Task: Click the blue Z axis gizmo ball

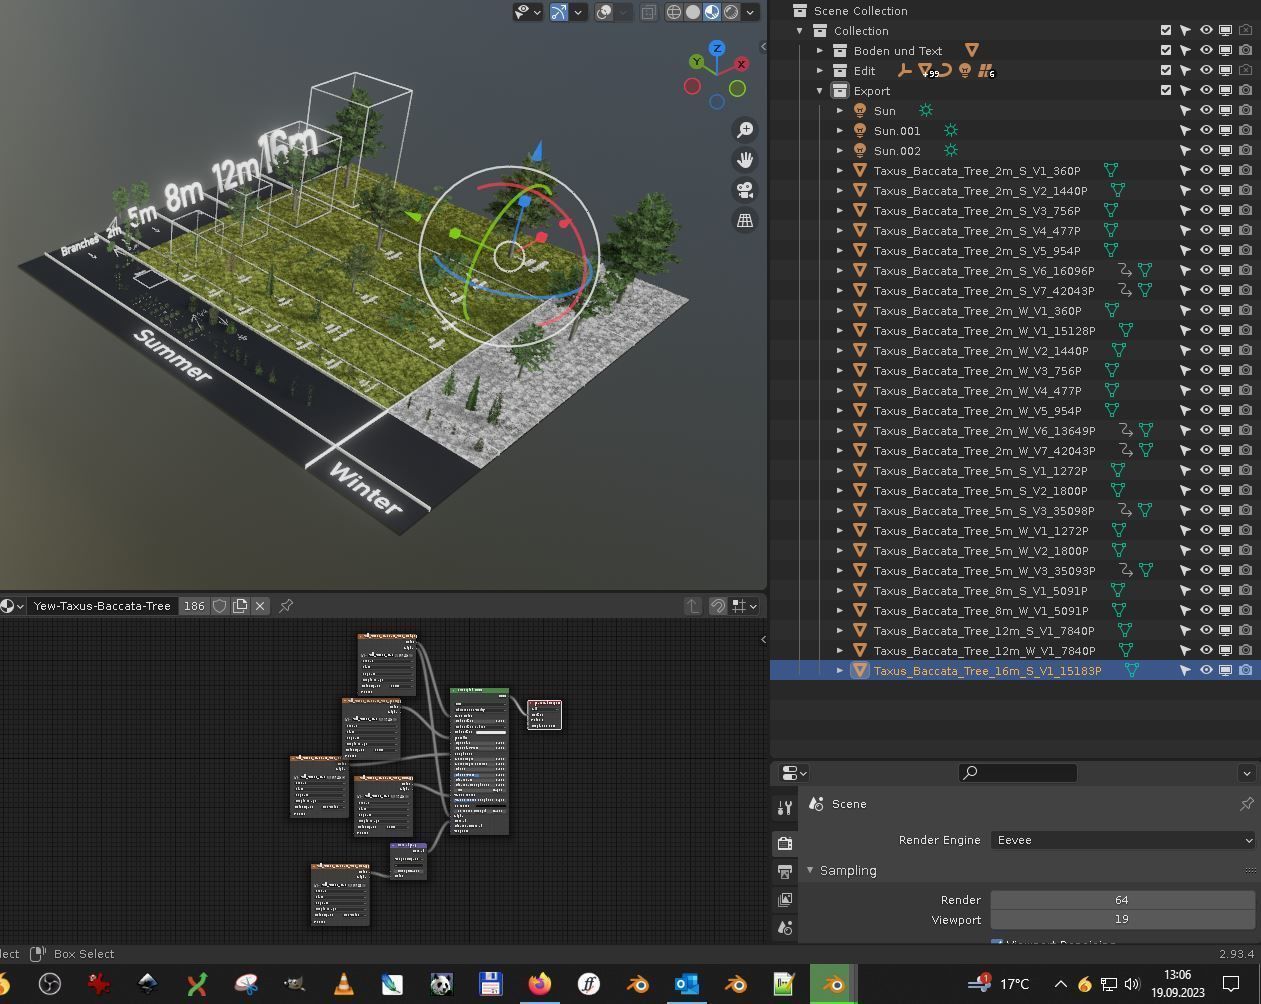Action: tap(717, 48)
